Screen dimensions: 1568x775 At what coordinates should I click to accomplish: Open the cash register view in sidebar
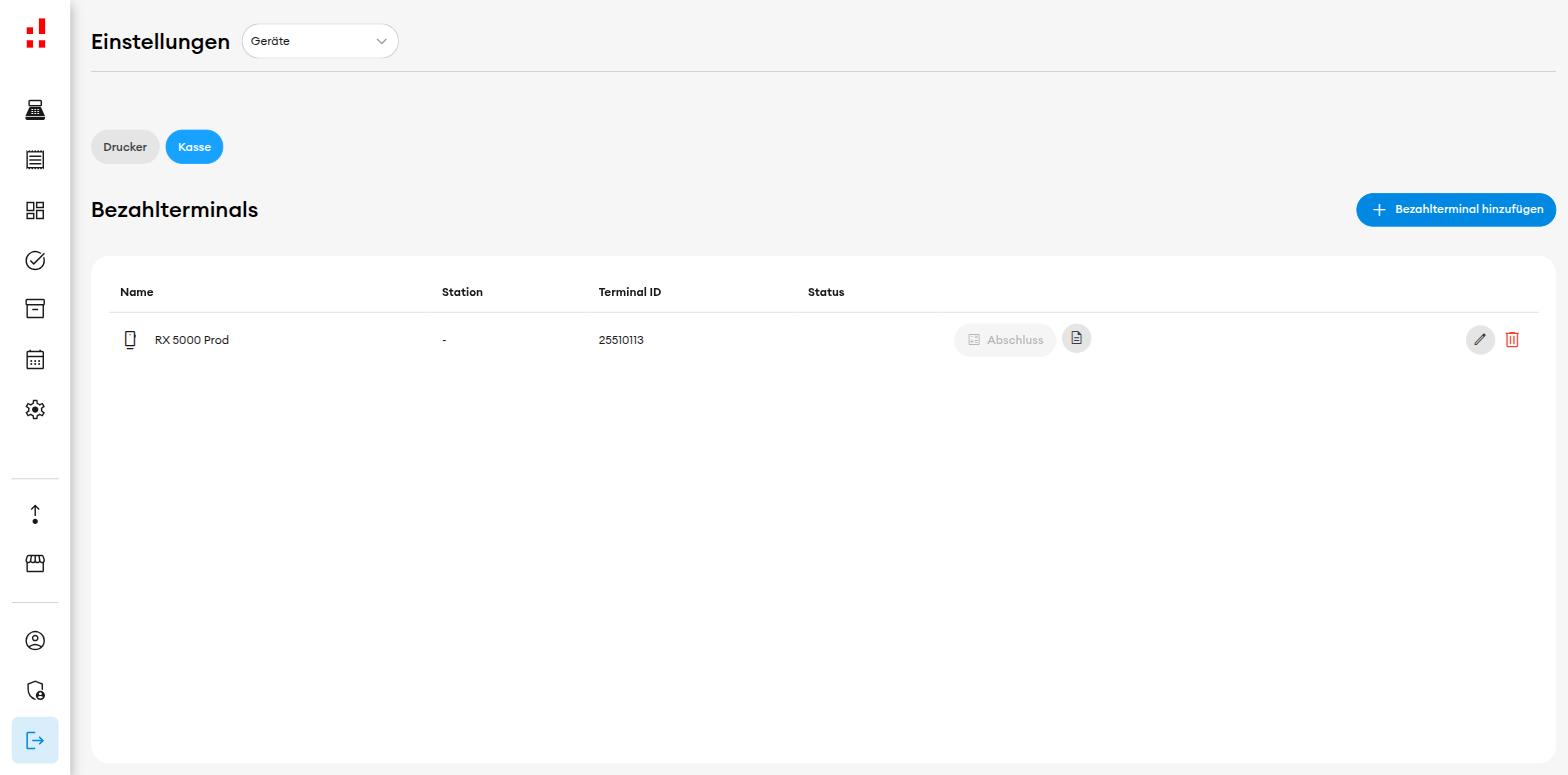[x=35, y=110]
